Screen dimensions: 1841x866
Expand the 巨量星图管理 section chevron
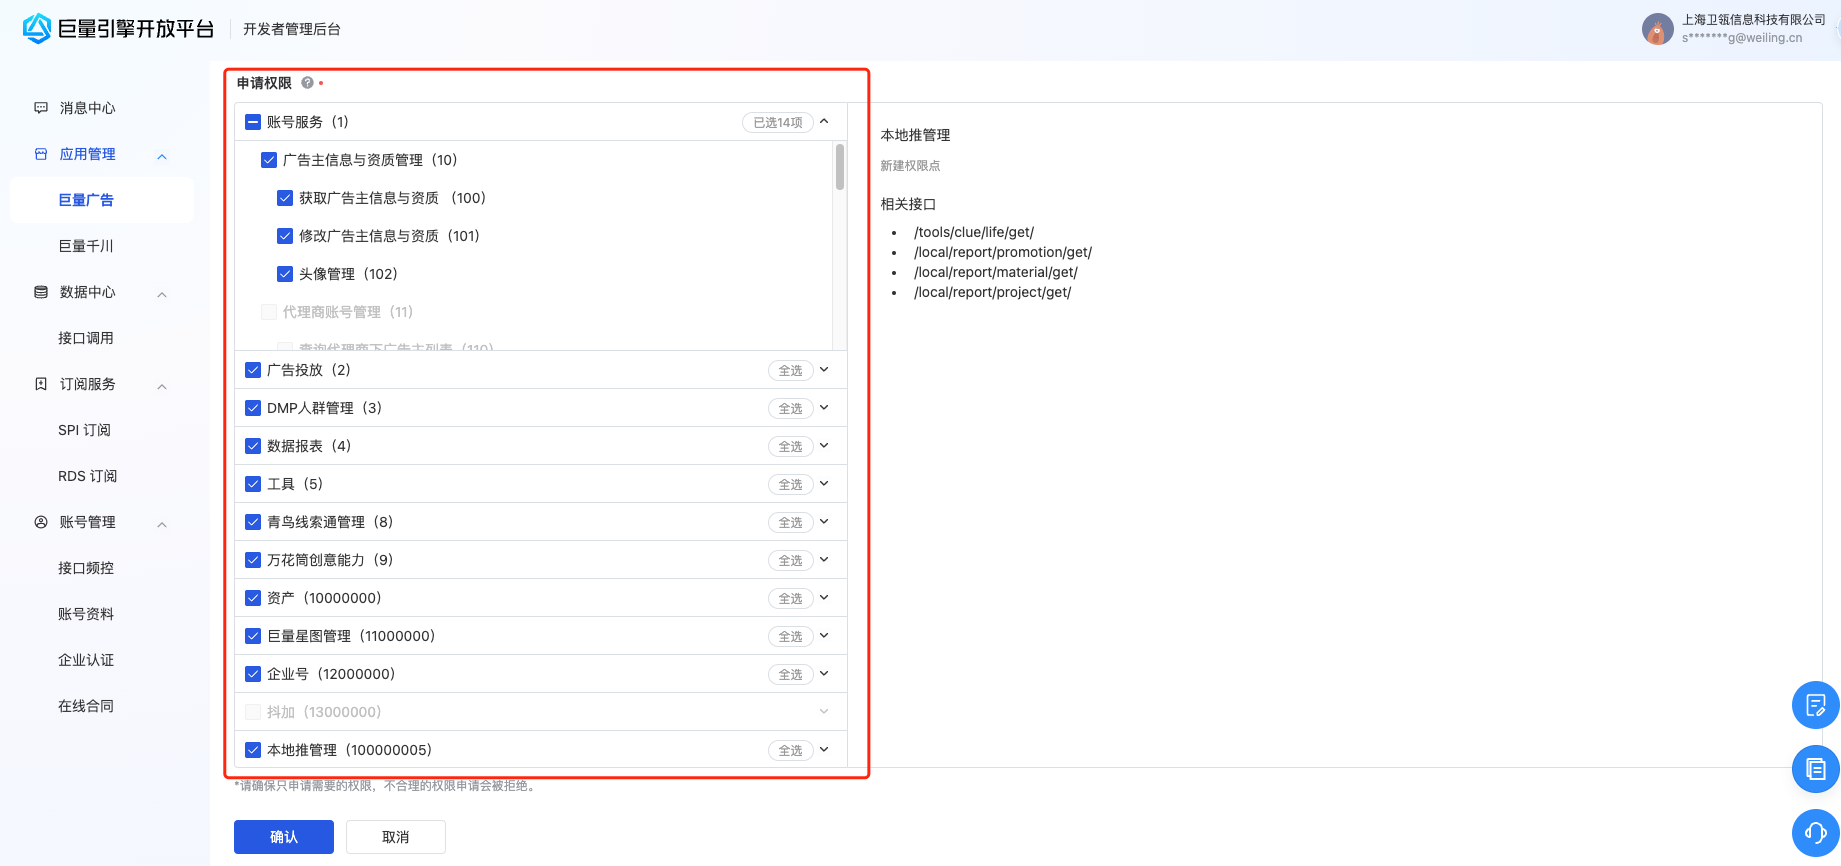[x=824, y=635]
